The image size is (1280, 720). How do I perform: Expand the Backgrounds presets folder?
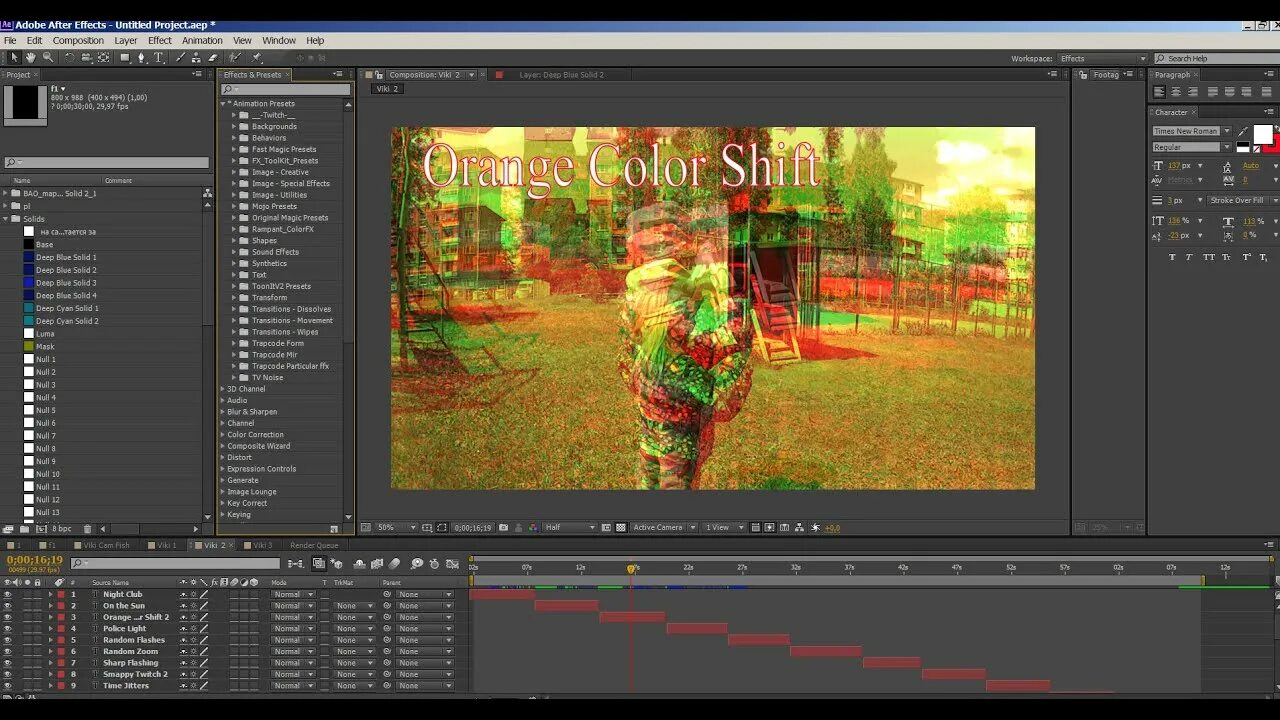click(234, 127)
